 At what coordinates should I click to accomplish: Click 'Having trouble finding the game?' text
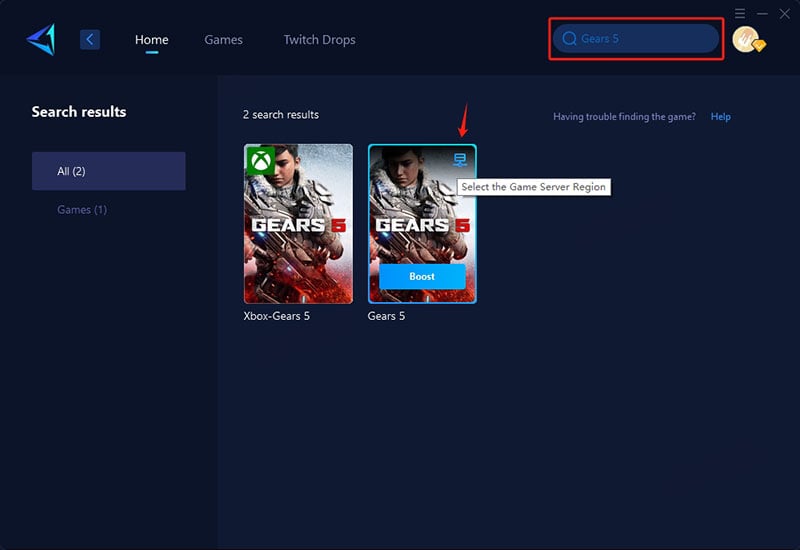624,116
